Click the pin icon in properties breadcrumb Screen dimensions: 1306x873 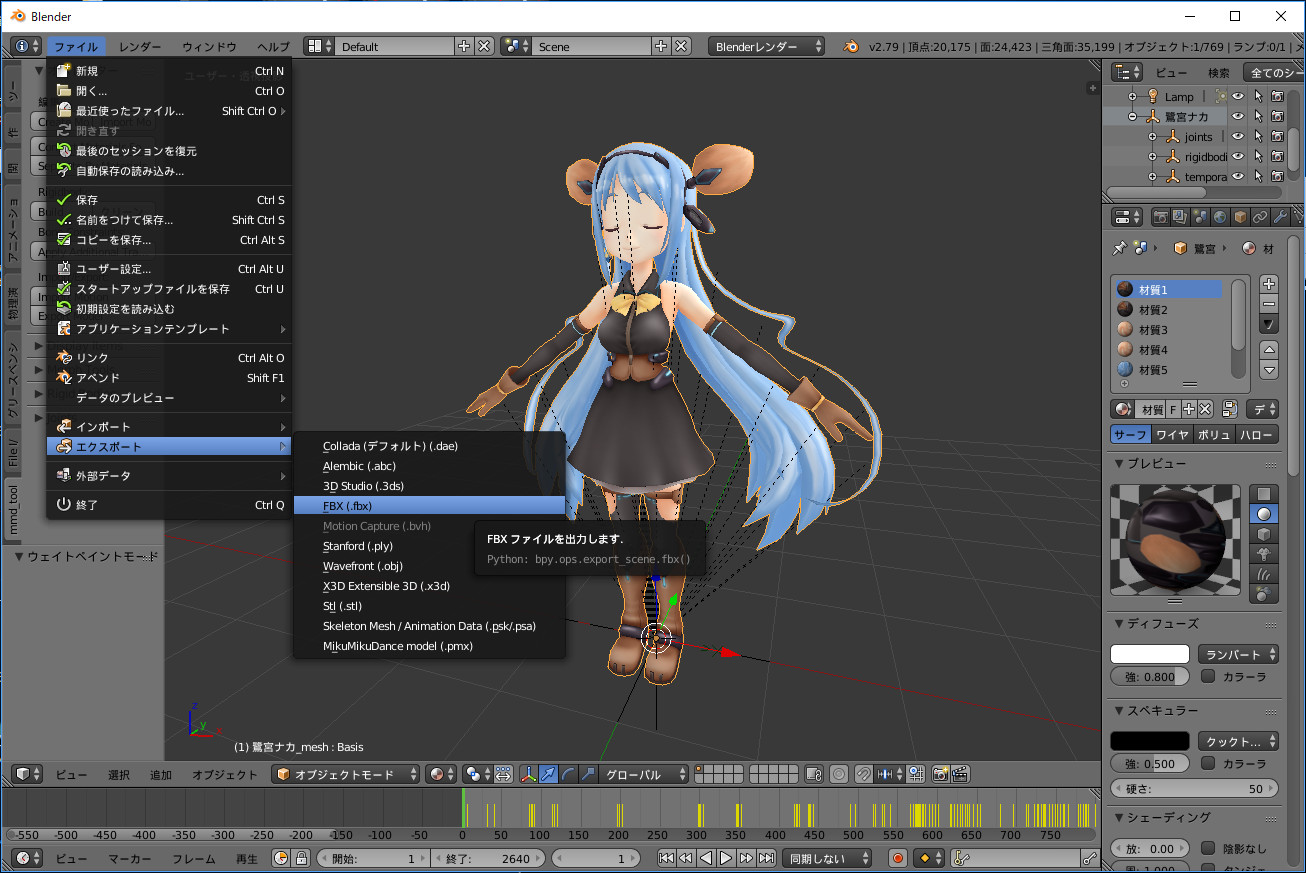1119,248
